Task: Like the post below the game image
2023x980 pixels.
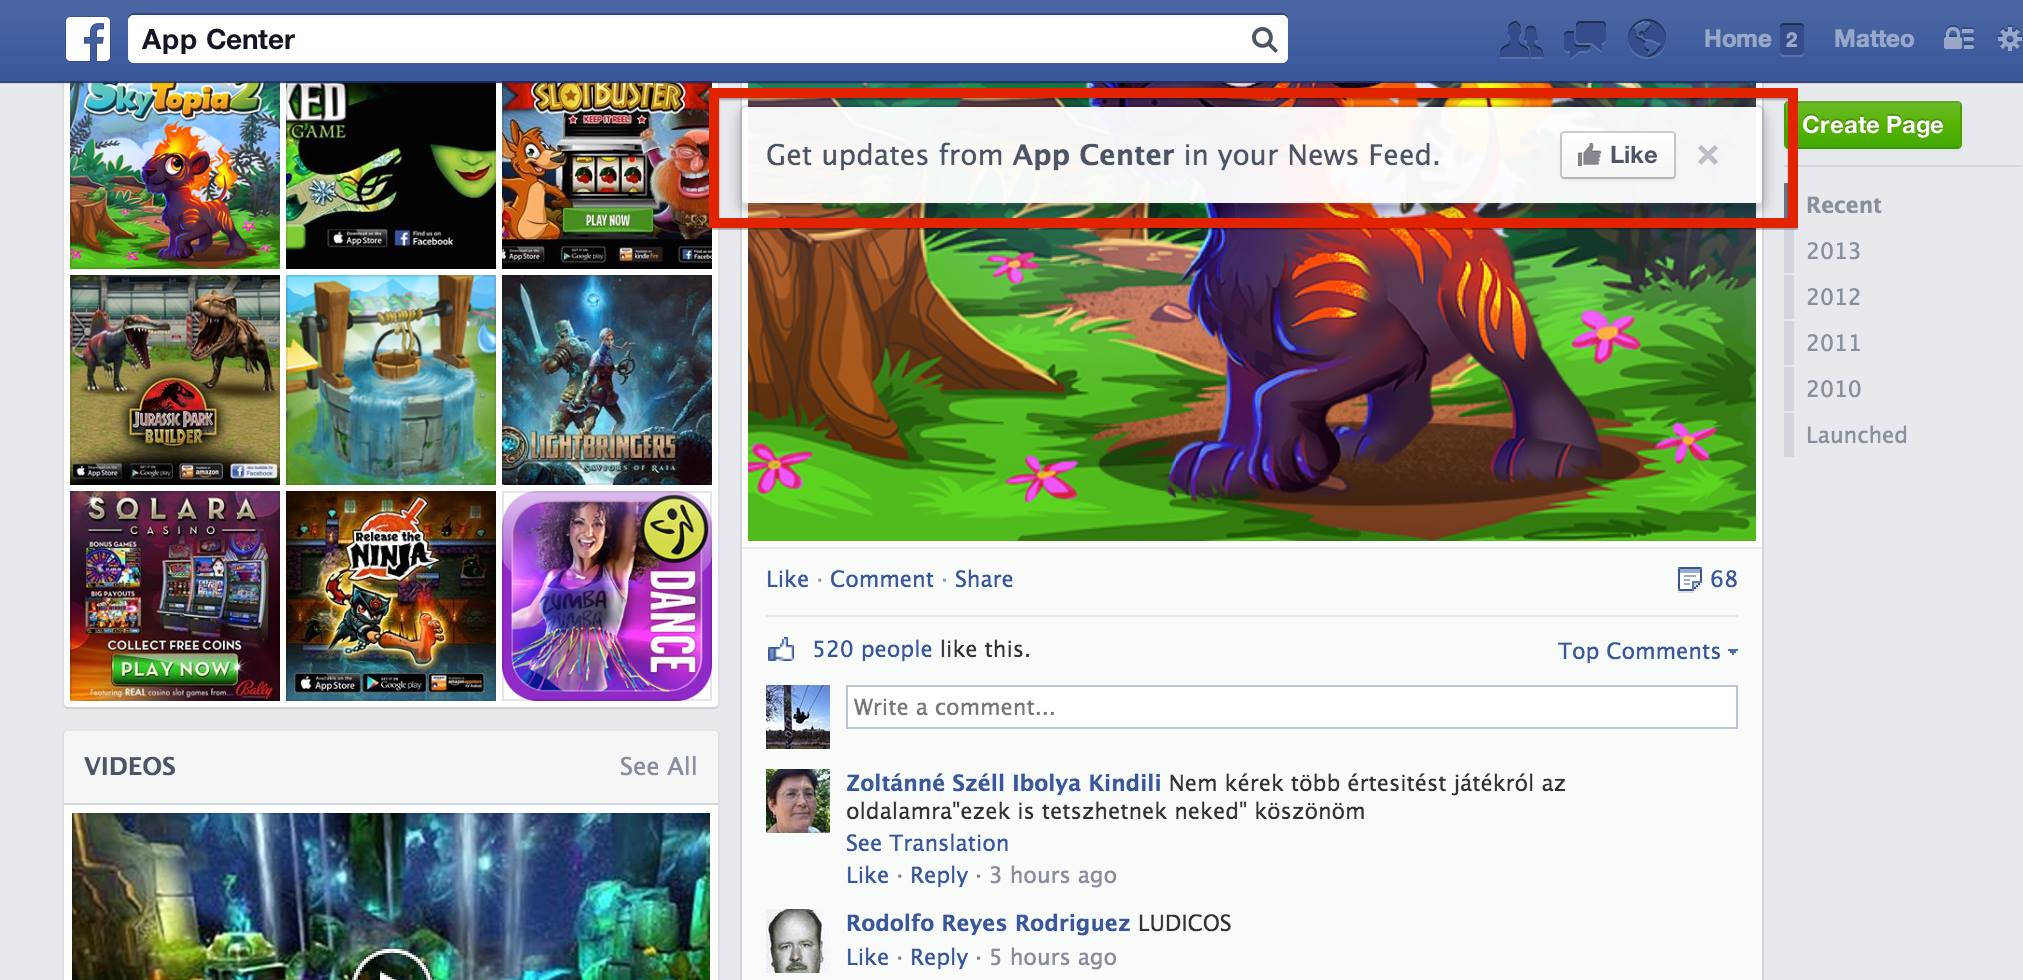Action: [787, 579]
